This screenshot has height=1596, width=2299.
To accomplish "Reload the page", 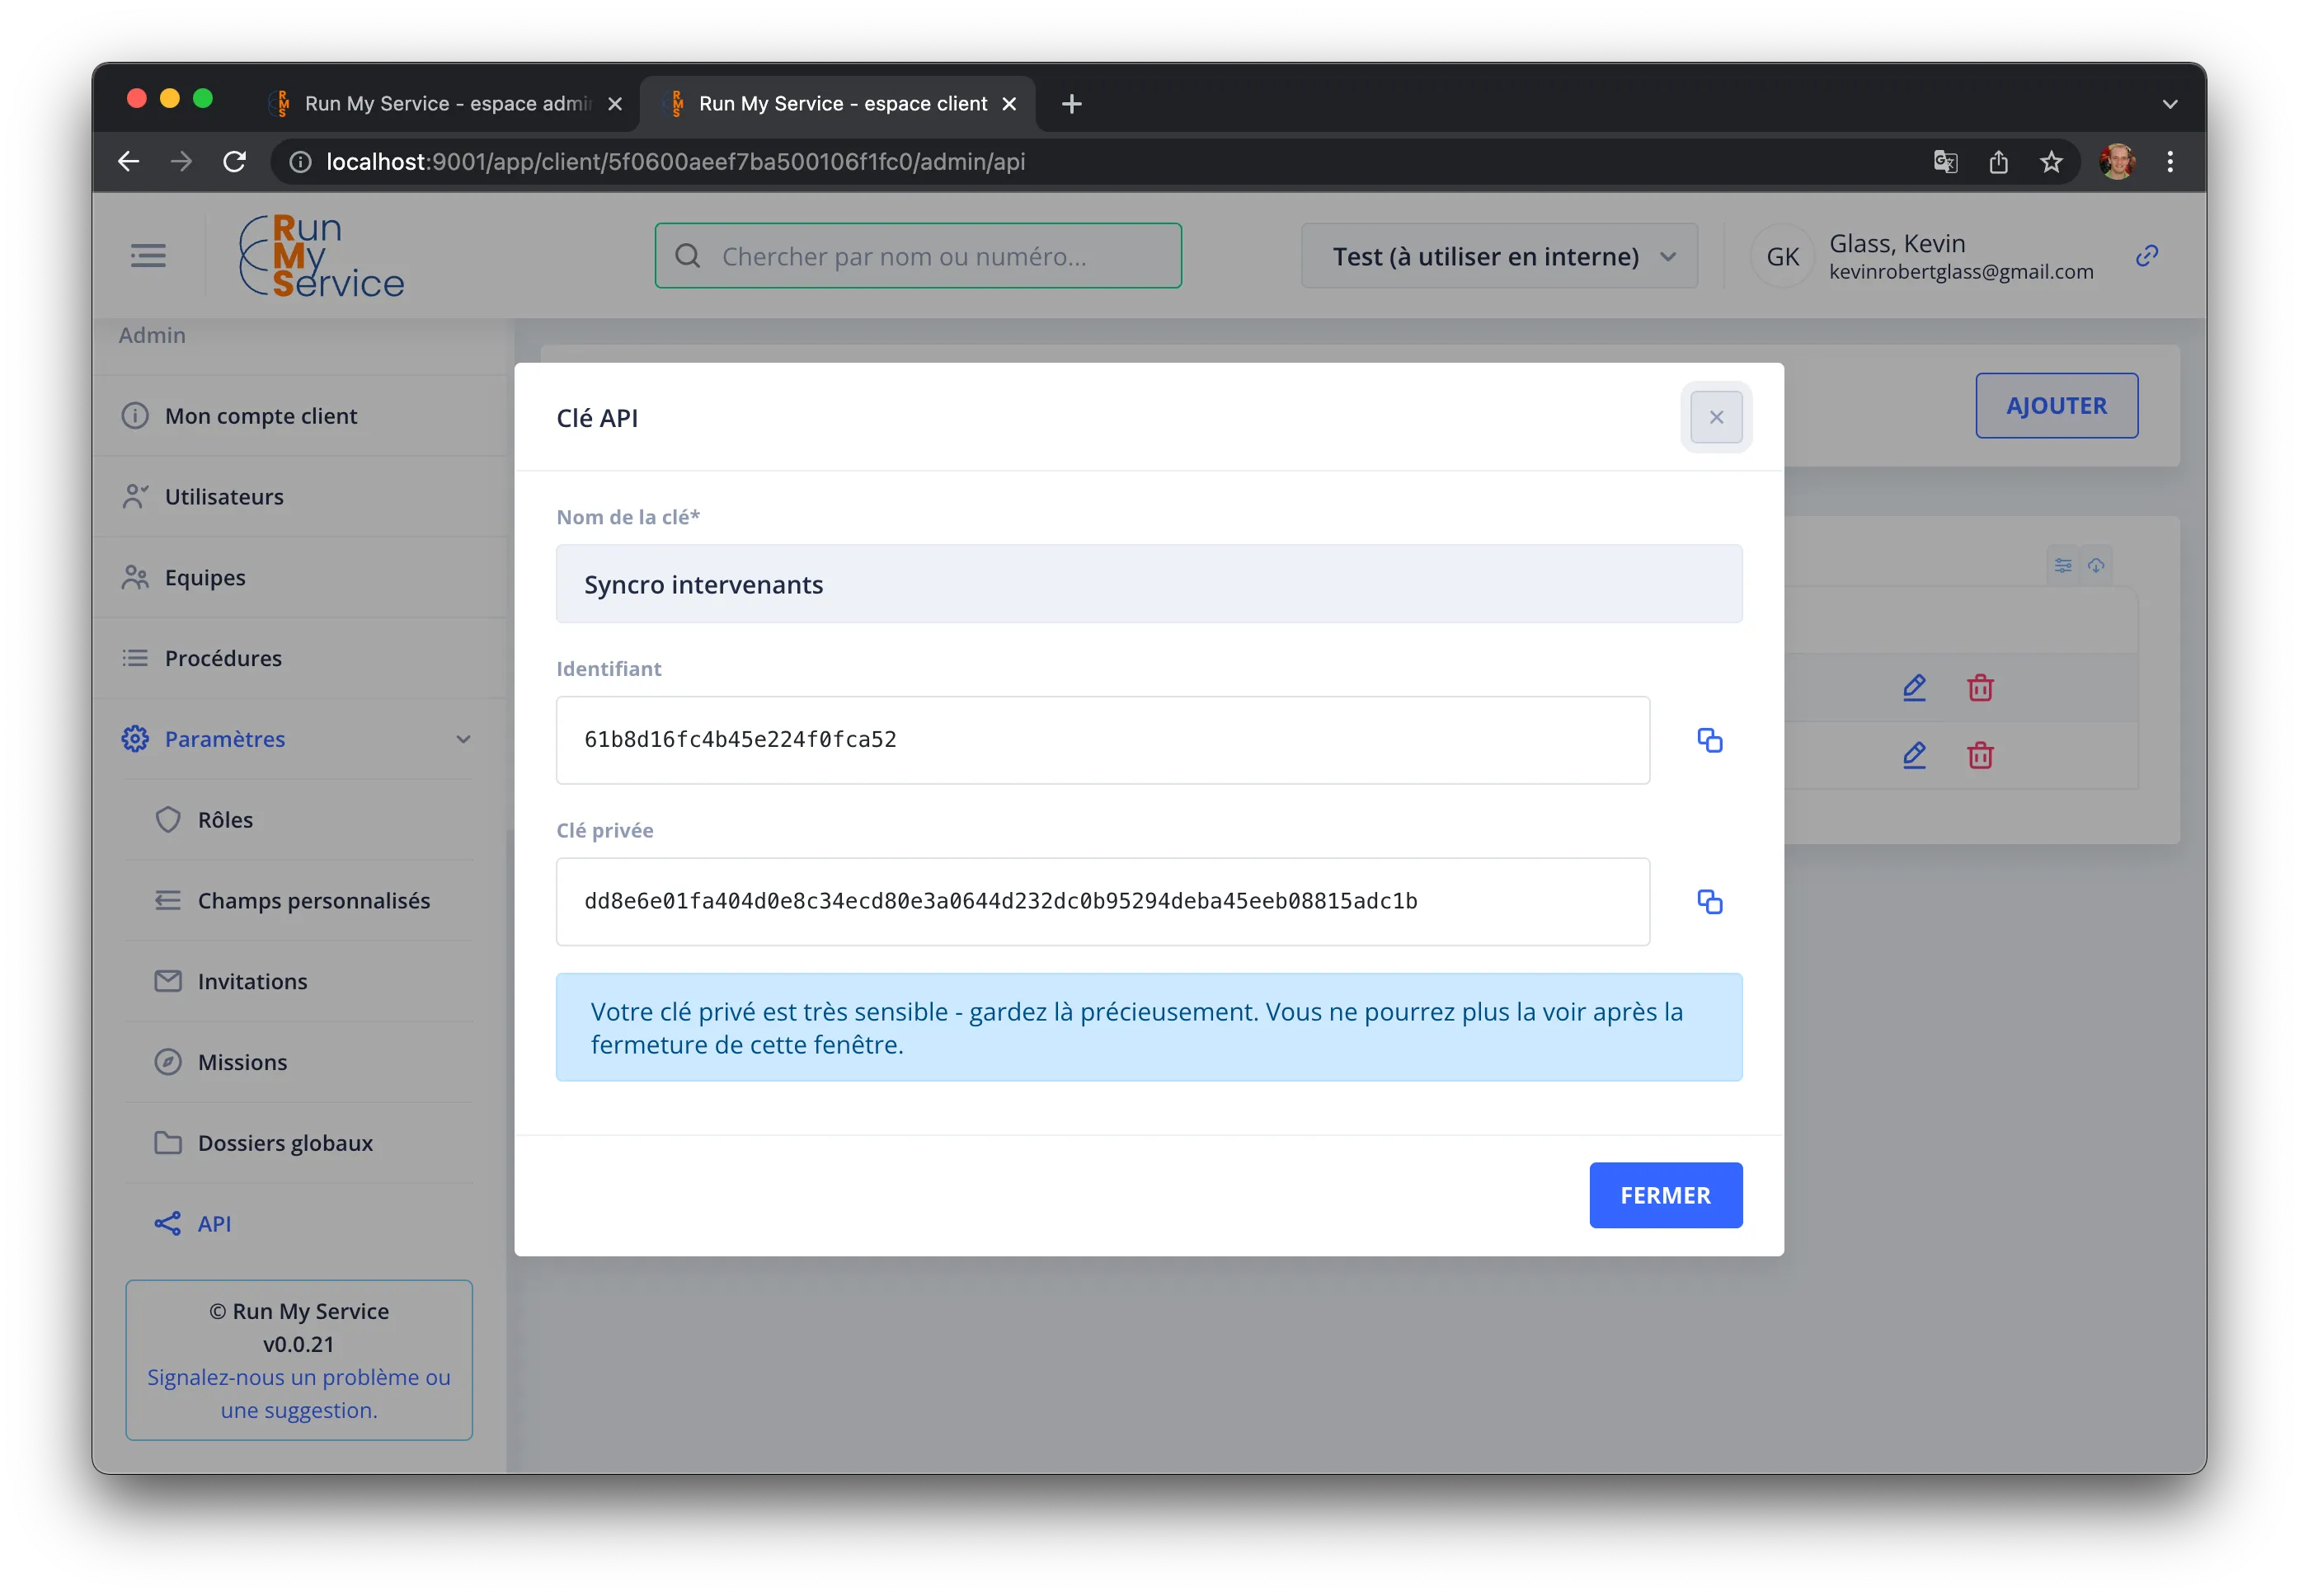I will point(235,162).
